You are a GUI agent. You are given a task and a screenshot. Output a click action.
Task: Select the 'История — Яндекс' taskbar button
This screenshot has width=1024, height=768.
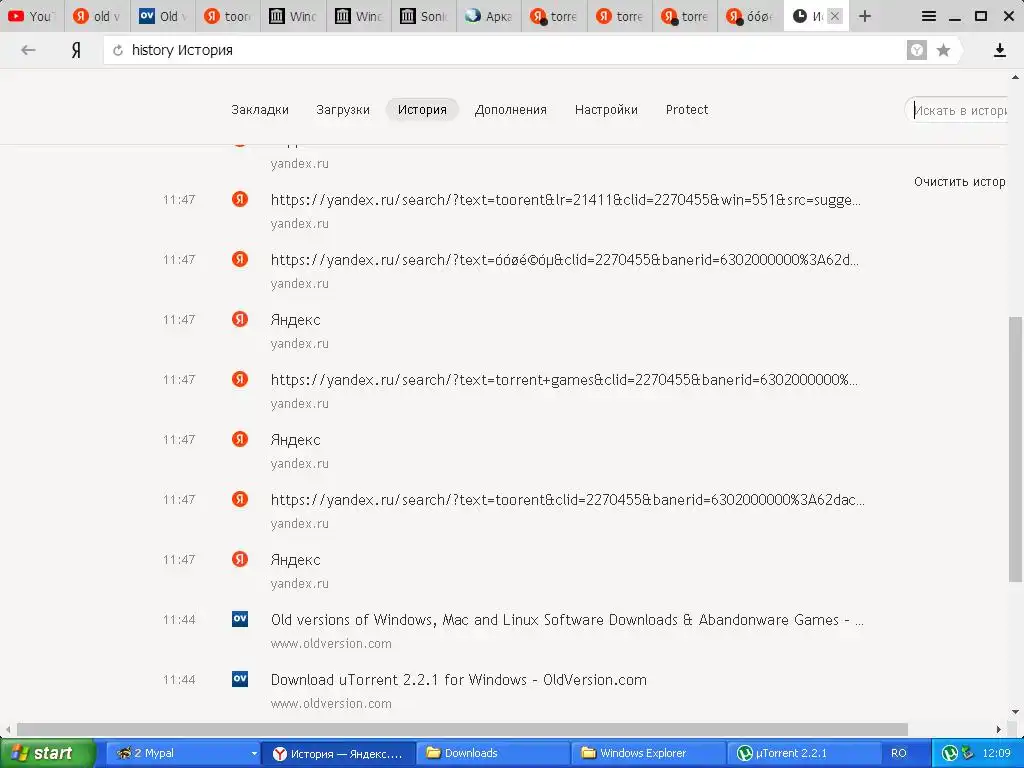click(x=337, y=754)
